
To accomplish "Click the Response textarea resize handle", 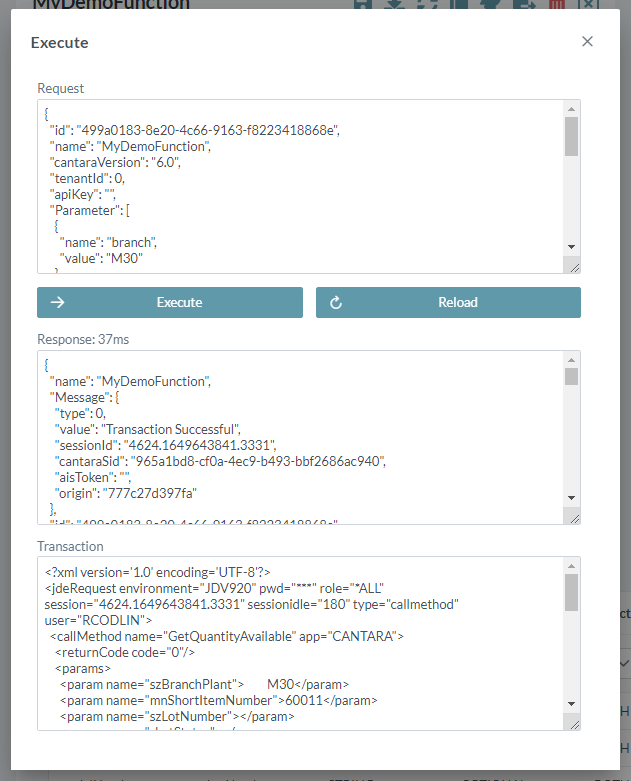I will (x=572, y=517).
